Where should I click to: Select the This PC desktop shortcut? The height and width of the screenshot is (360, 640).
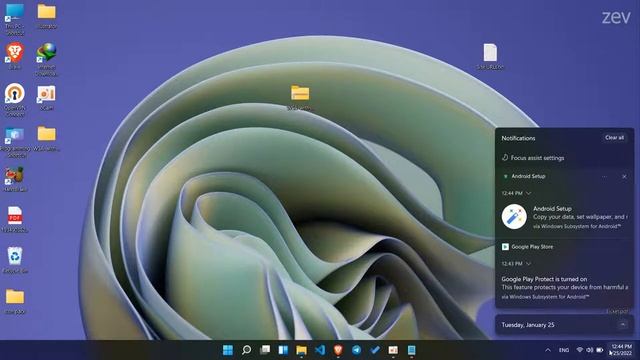15,19
